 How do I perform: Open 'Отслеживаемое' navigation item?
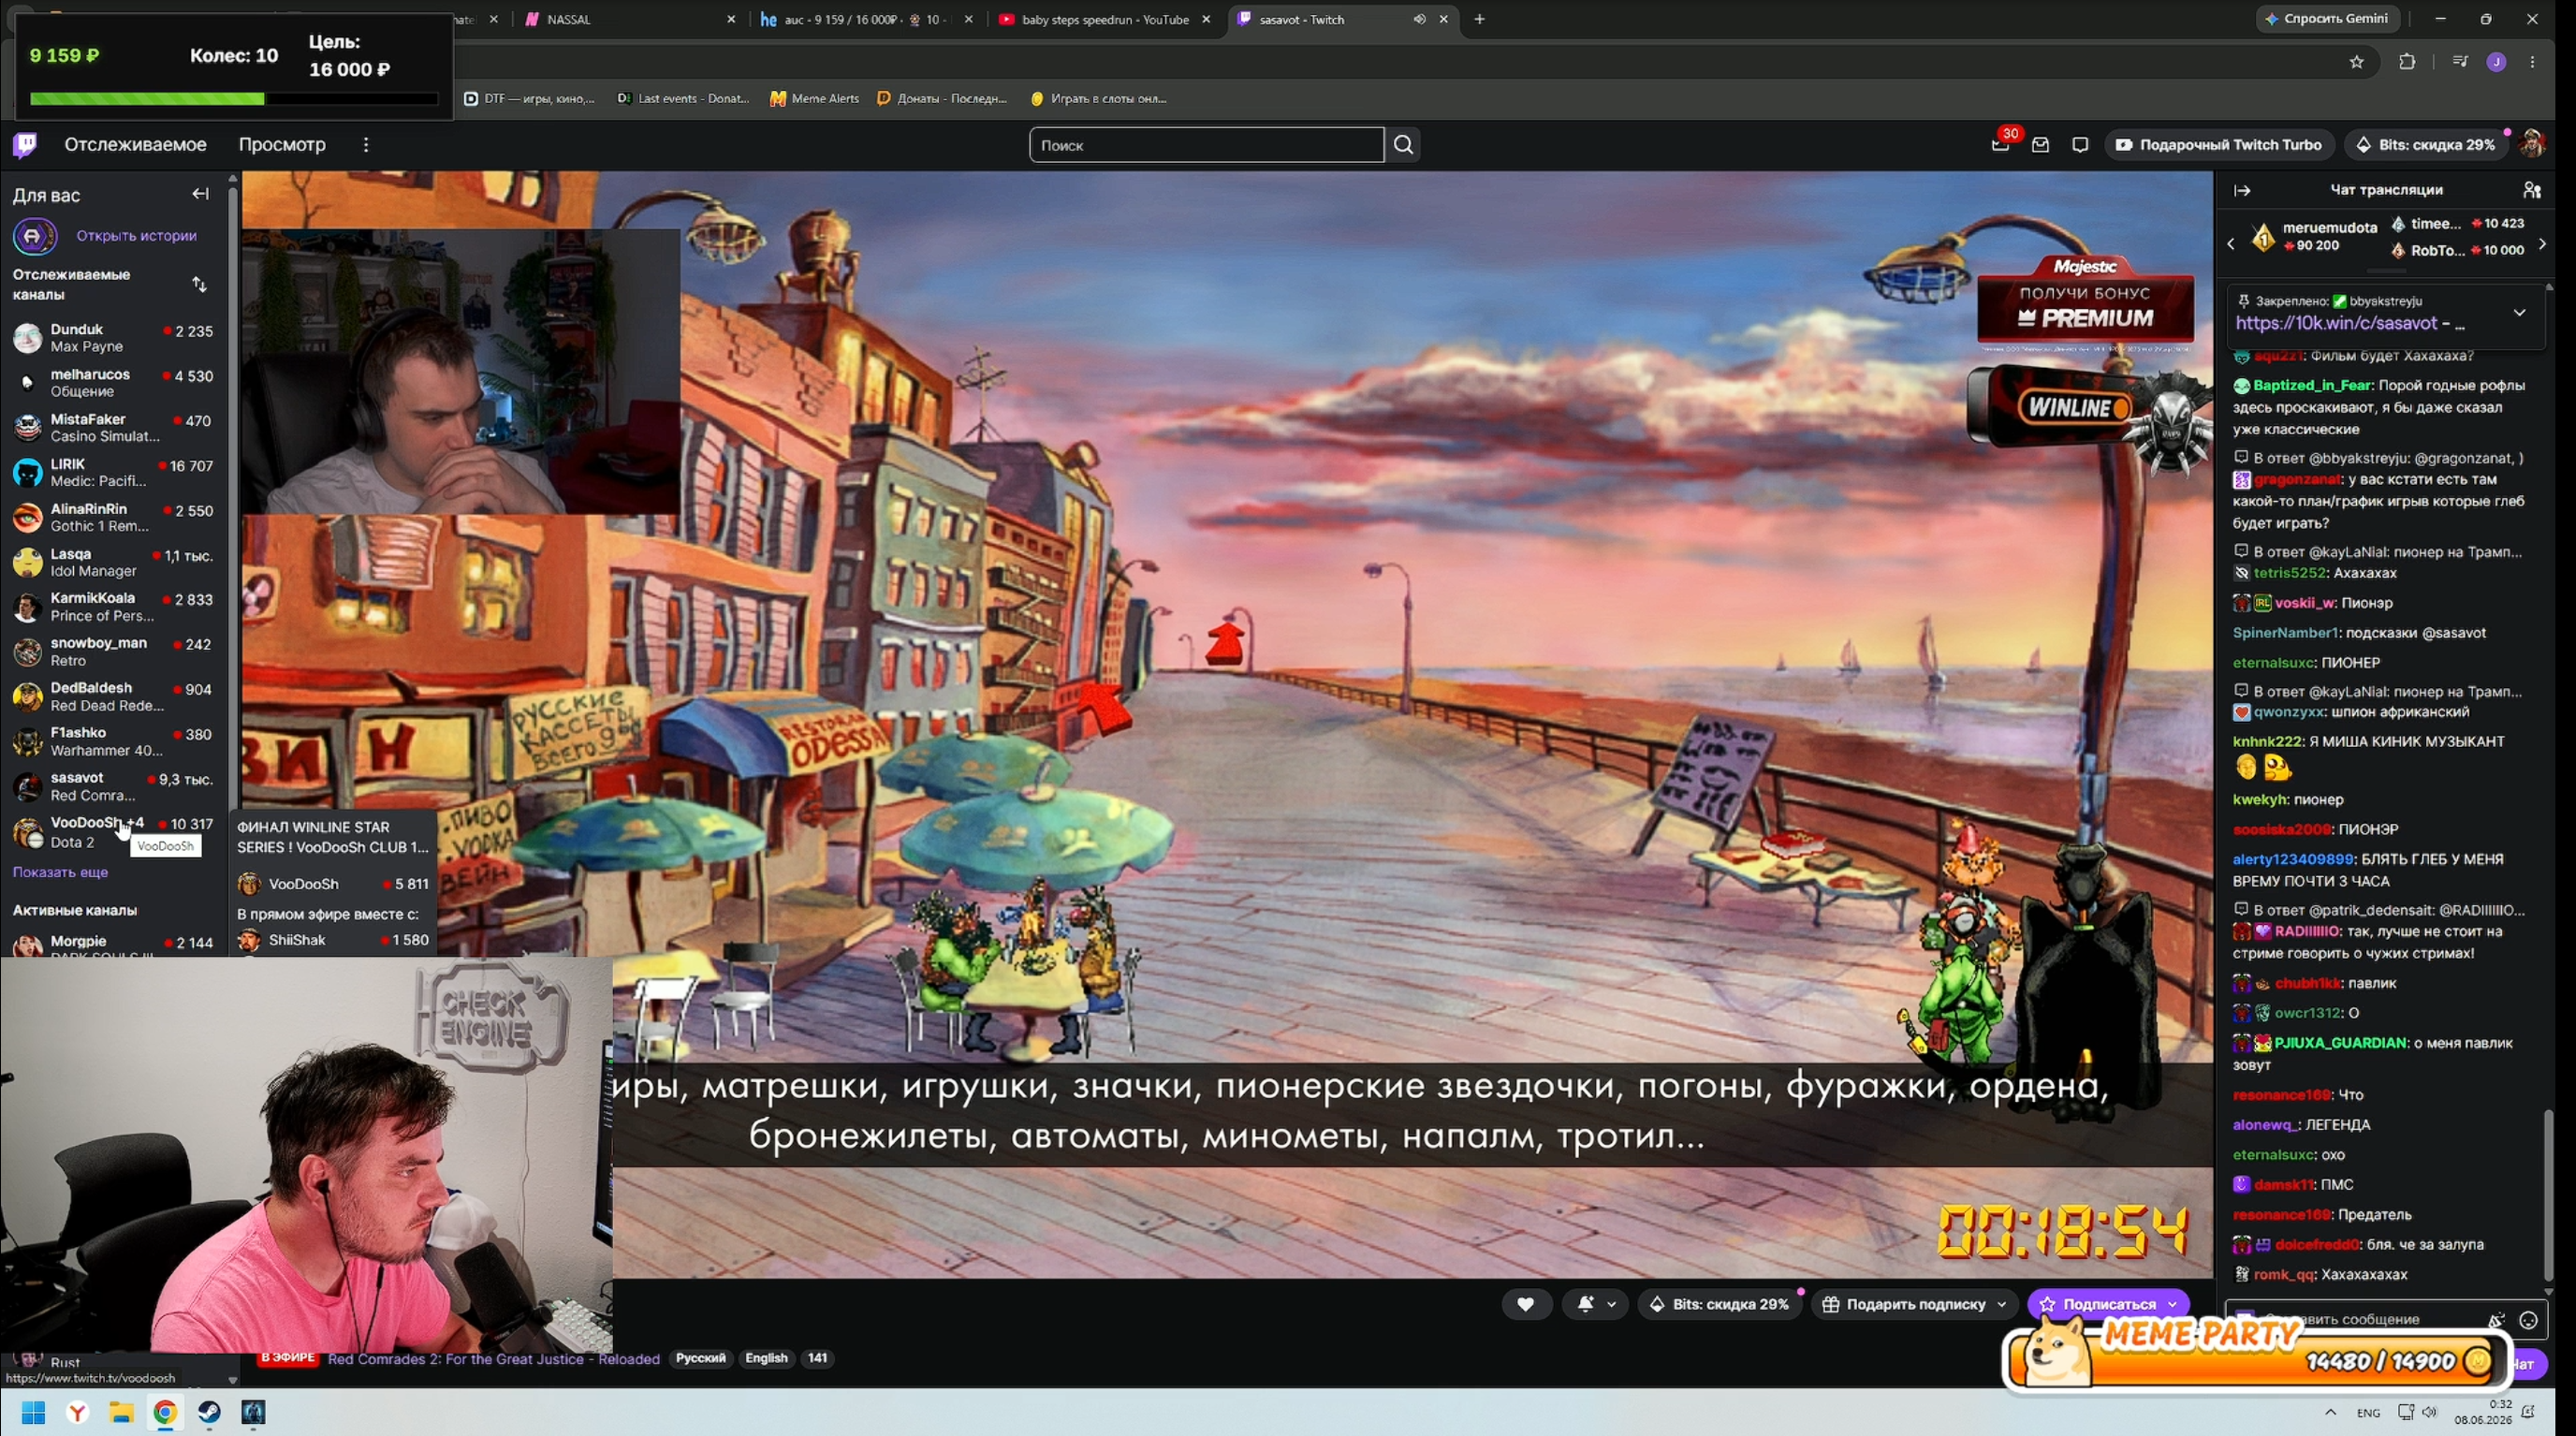point(135,145)
